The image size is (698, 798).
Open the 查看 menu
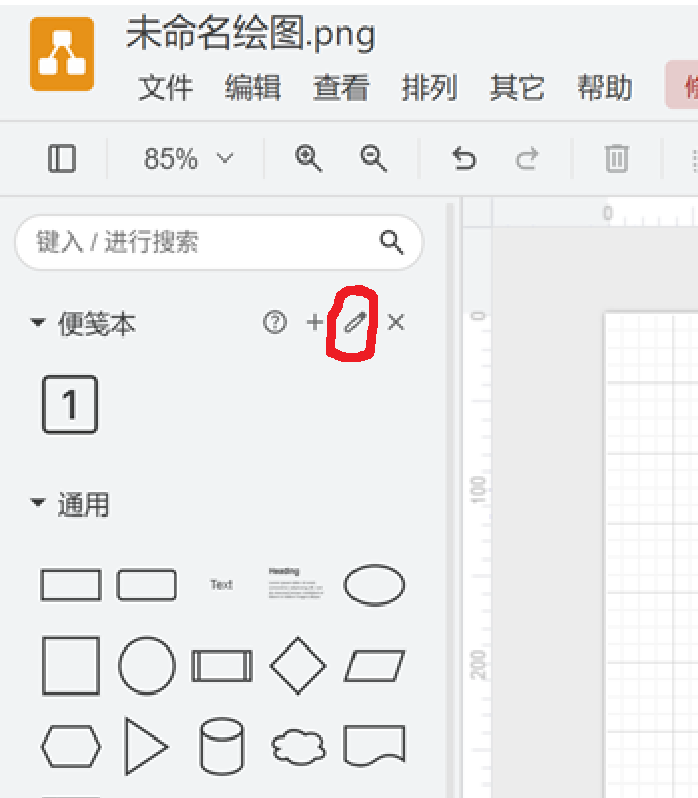341,88
